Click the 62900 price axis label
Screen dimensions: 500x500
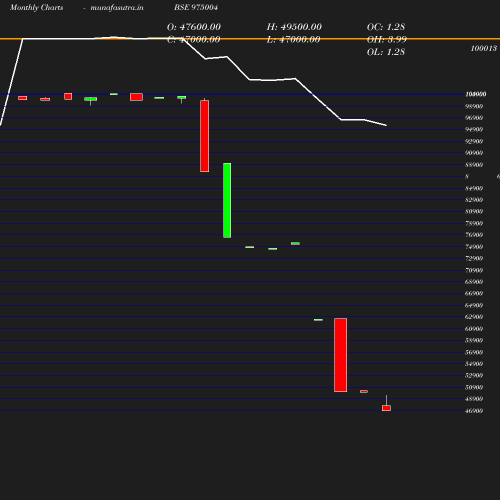(474, 317)
